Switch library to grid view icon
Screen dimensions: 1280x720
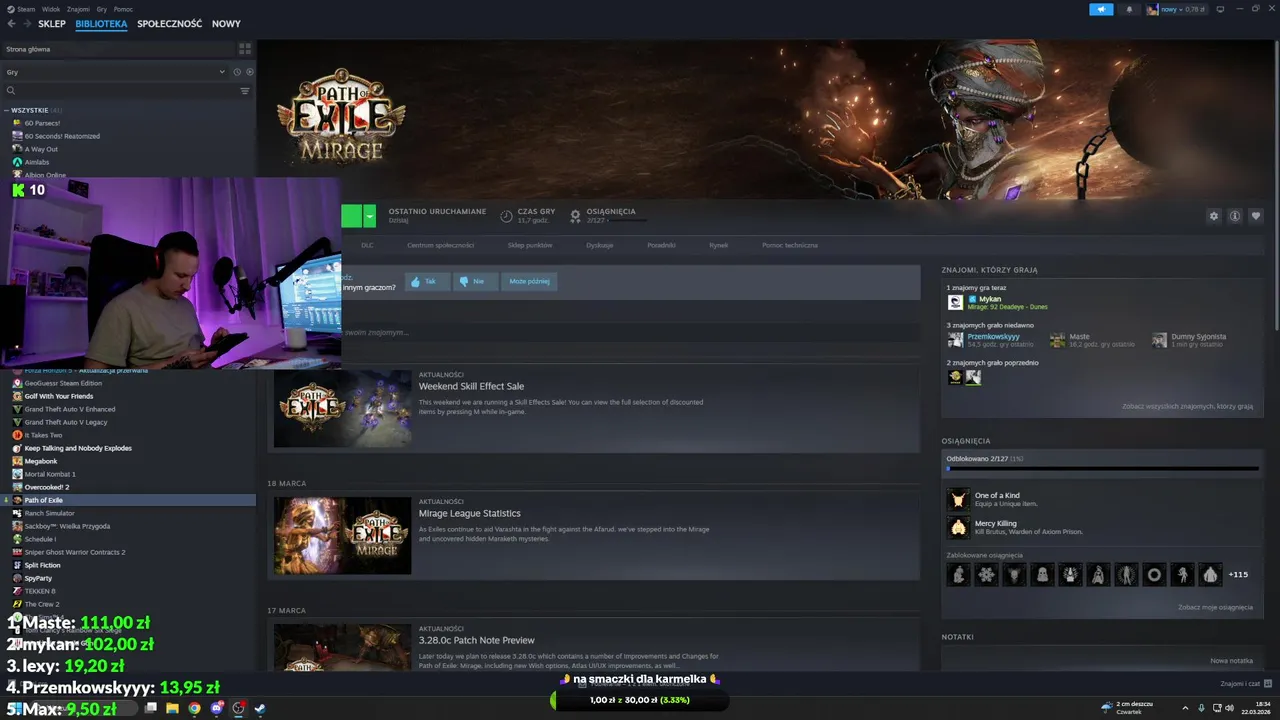[245, 48]
